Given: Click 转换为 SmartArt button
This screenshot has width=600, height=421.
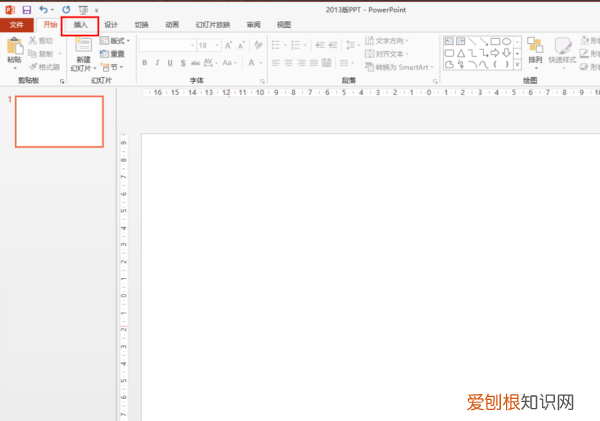Looking at the screenshot, I should [399, 67].
